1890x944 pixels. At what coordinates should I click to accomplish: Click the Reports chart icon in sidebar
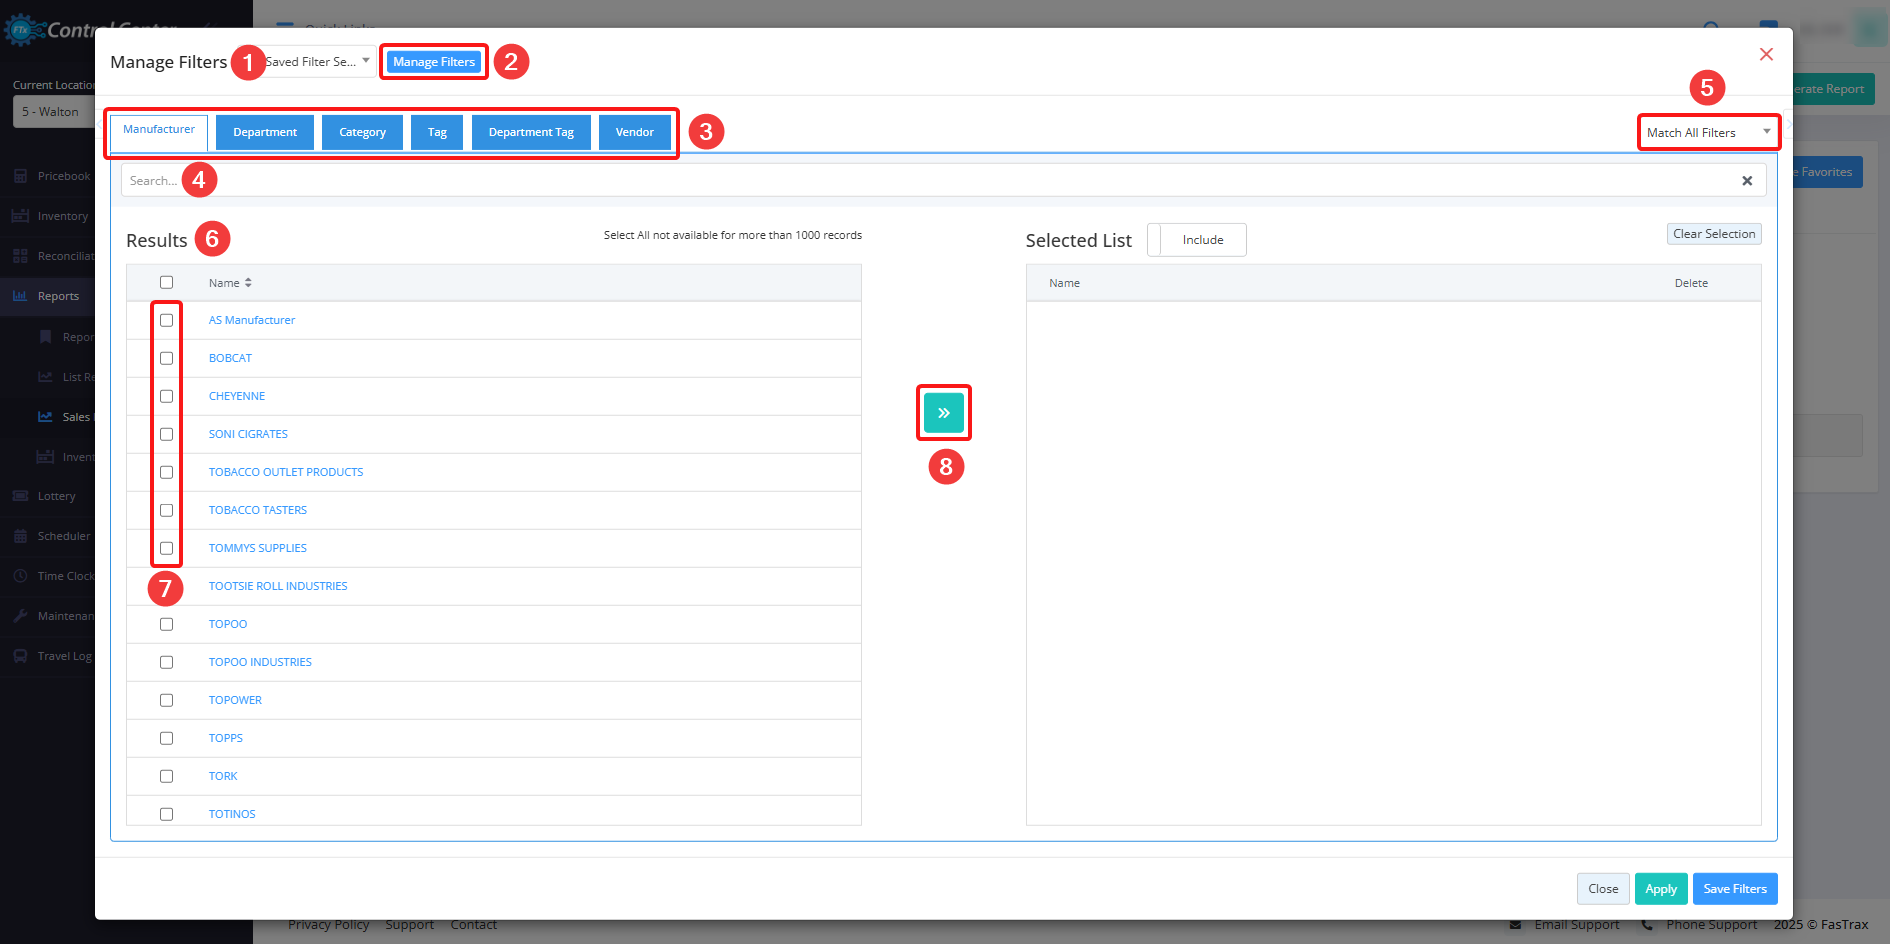point(20,296)
